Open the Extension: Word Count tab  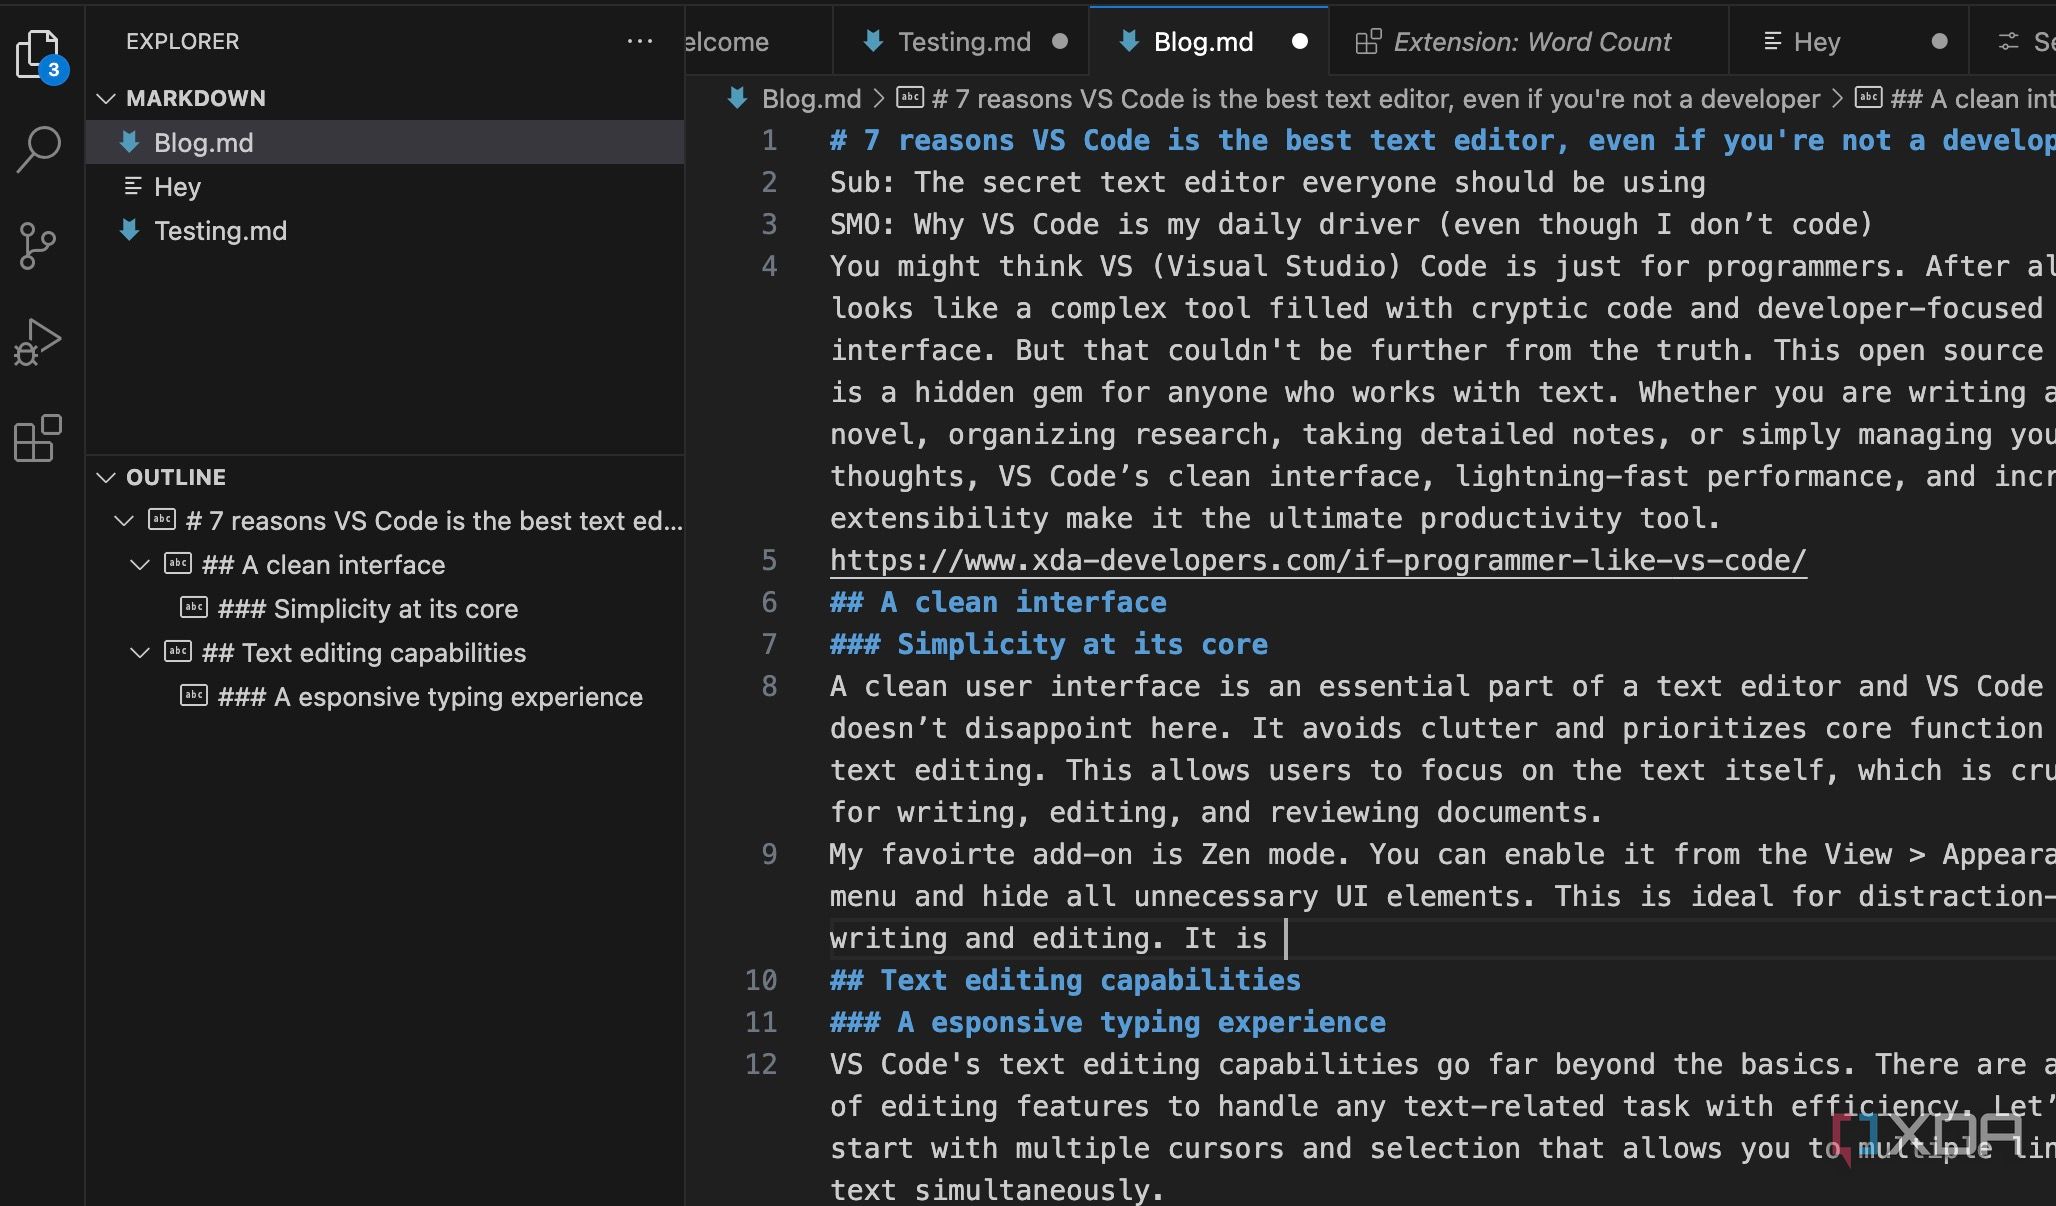tap(1530, 41)
